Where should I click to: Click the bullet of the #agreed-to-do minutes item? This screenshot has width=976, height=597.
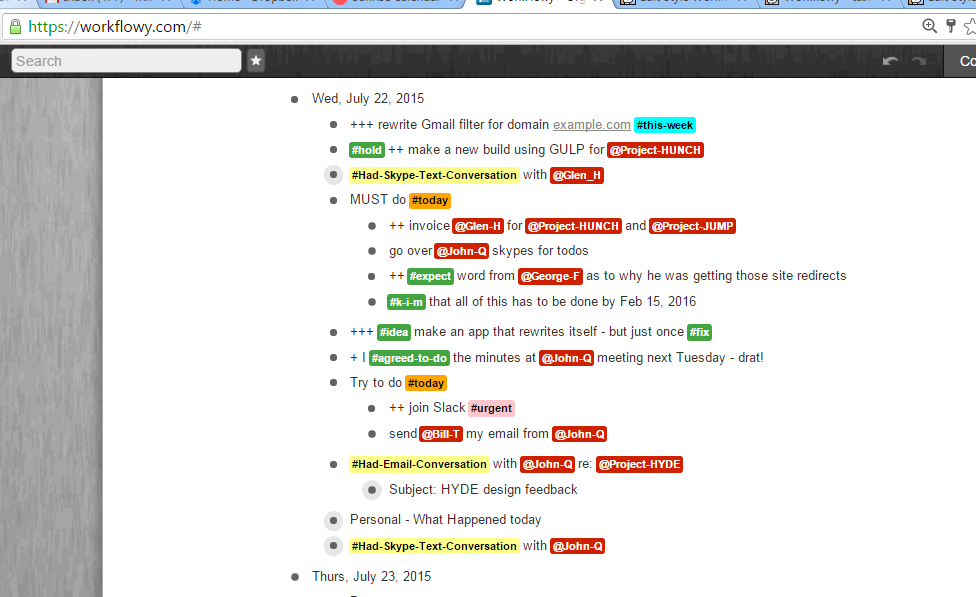coord(334,357)
